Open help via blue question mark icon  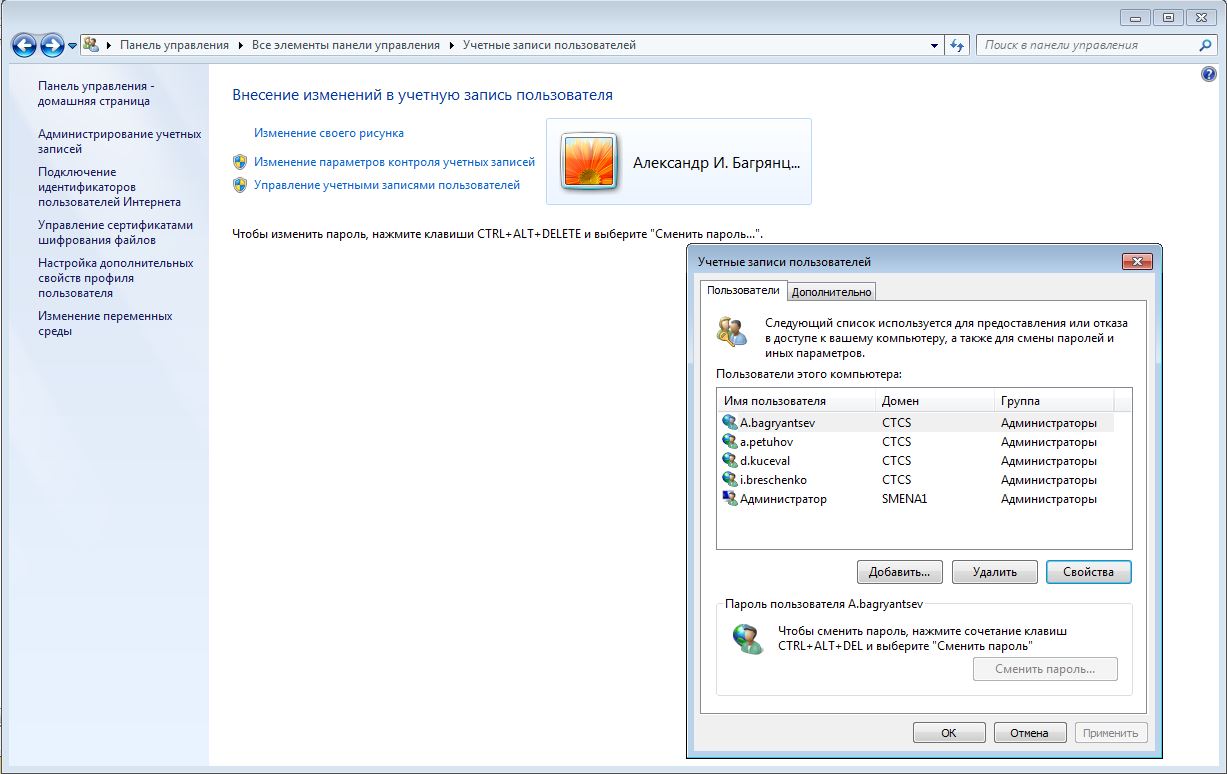1209,75
